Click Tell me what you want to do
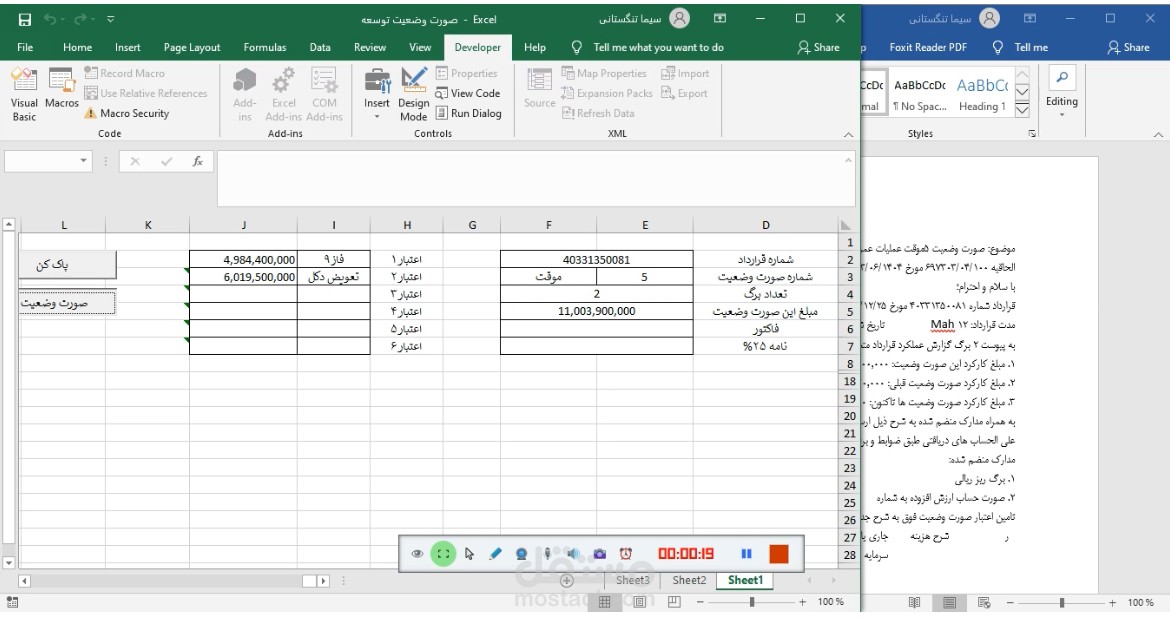 pos(658,47)
